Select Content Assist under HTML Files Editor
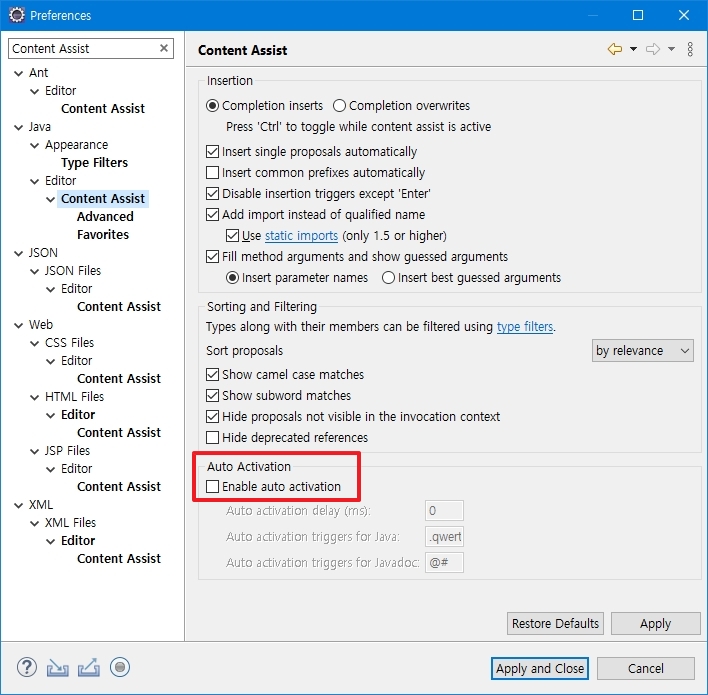The width and height of the screenshot is (708, 695). [119, 433]
